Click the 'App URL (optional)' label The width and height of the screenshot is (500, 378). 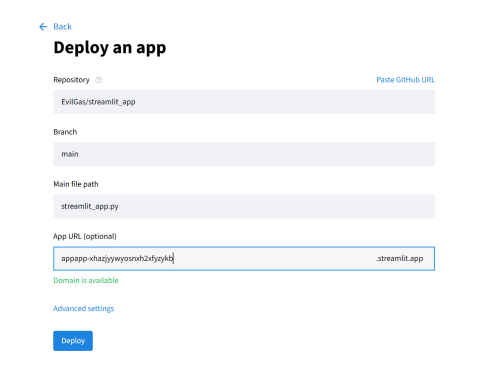tap(85, 236)
